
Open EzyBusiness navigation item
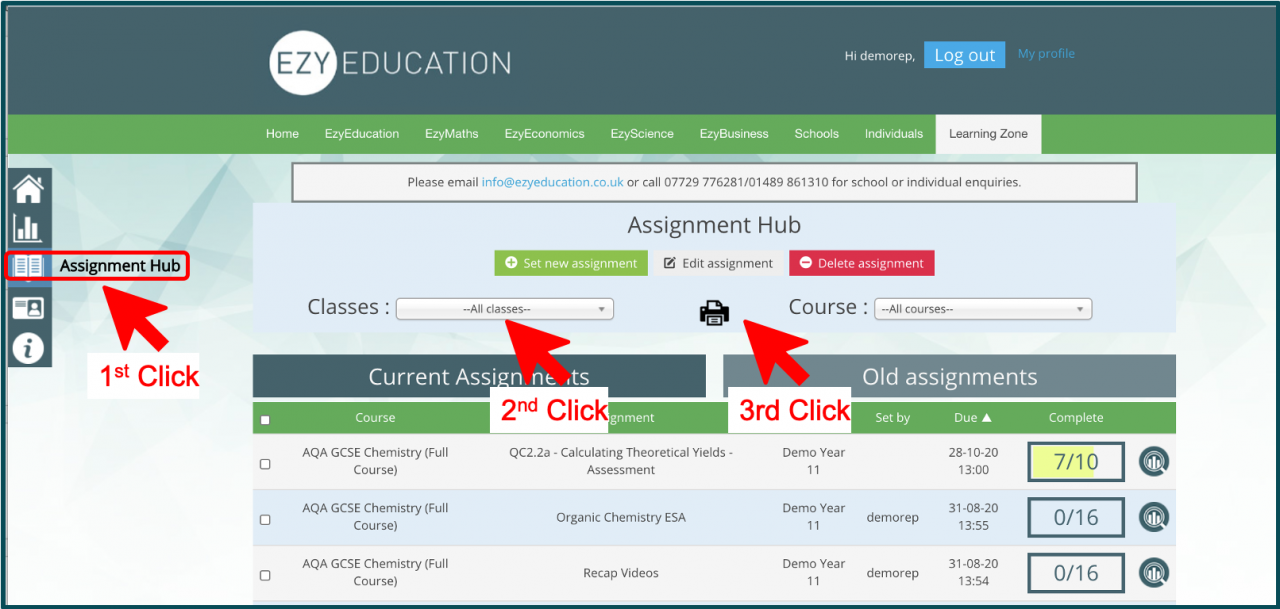click(734, 134)
